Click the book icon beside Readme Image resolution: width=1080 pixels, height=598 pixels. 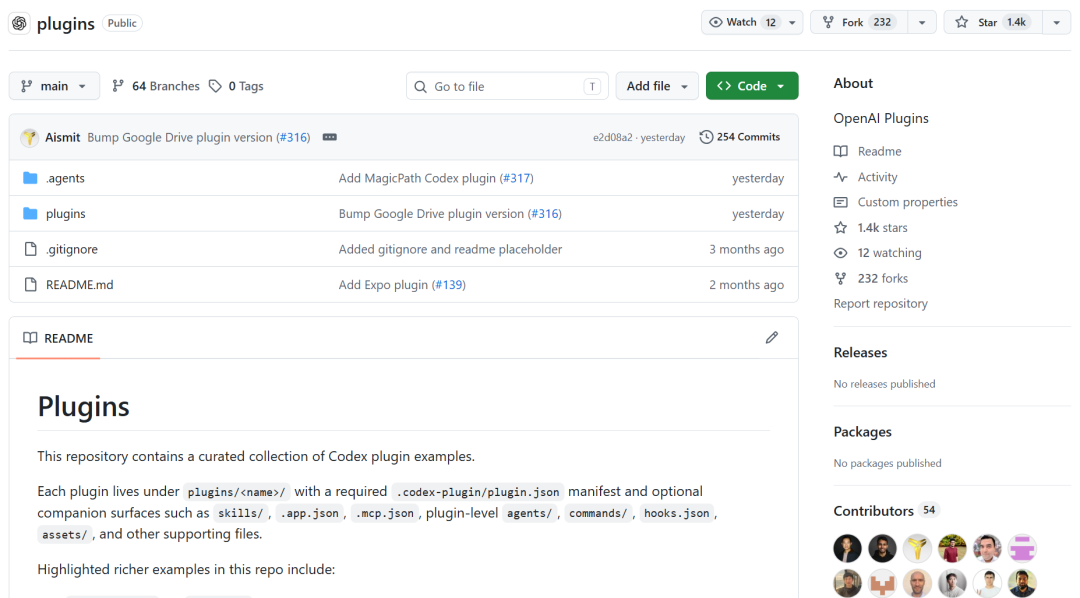click(x=840, y=152)
